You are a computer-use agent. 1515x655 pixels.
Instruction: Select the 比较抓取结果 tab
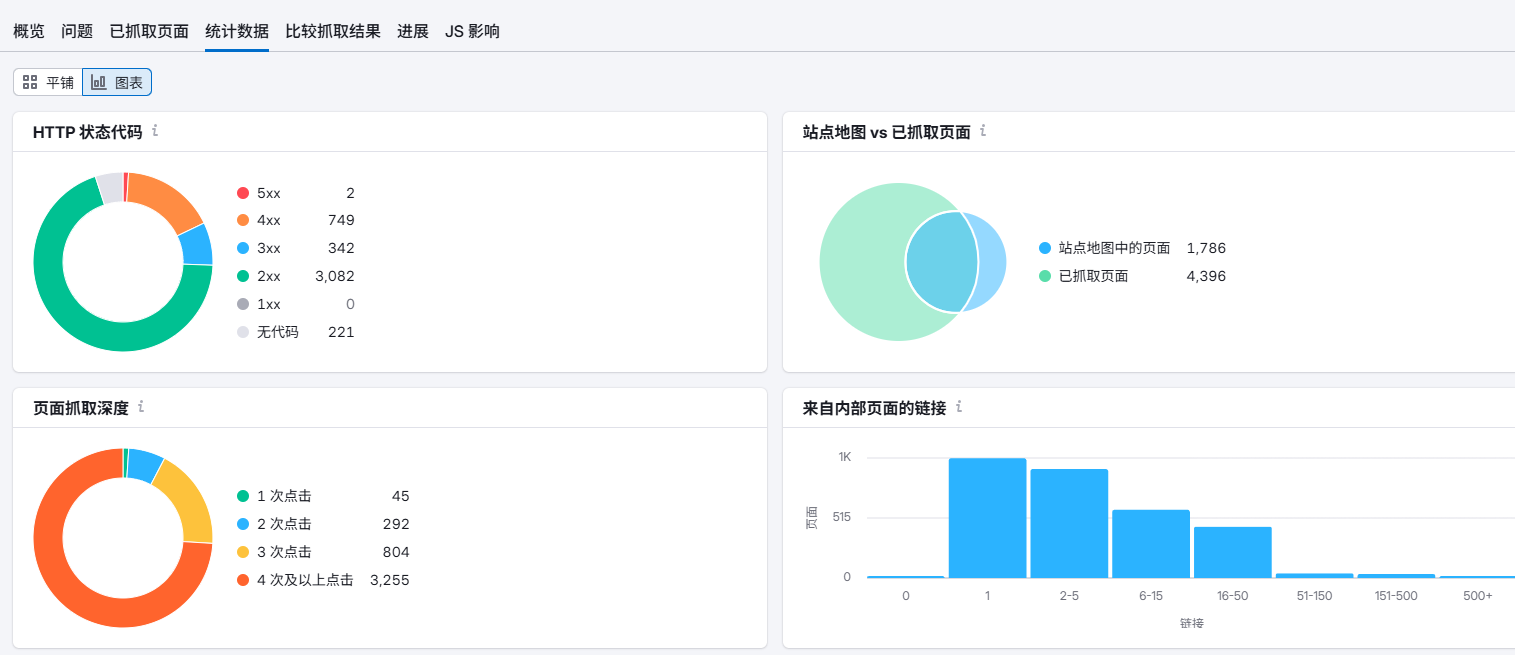coord(333,31)
